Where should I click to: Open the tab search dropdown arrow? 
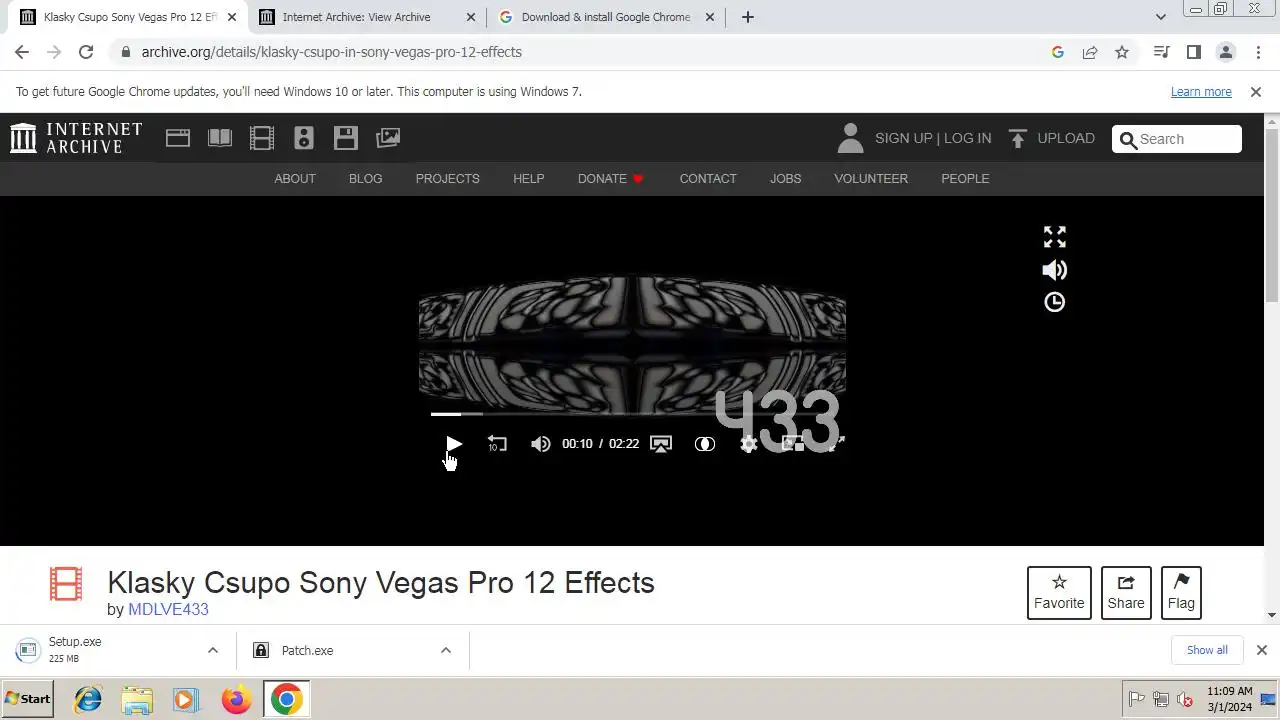[x=1160, y=17]
